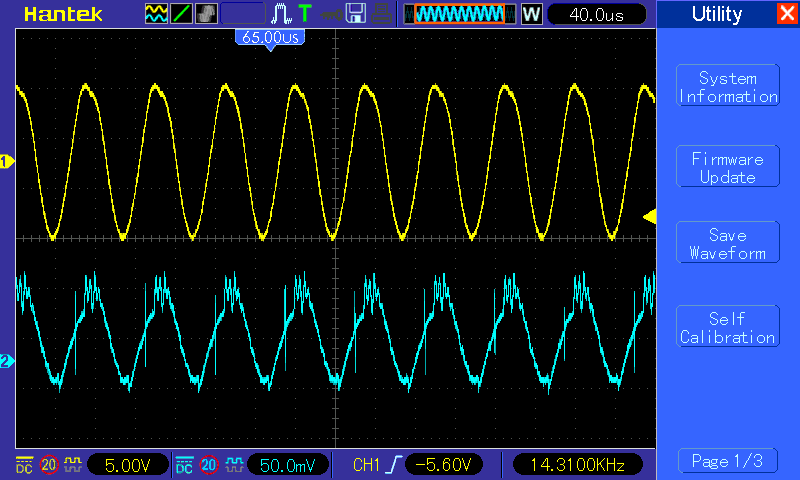Click the waveform display mode icon
The width and height of the screenshot is (800, 480).
pos(156,14)
